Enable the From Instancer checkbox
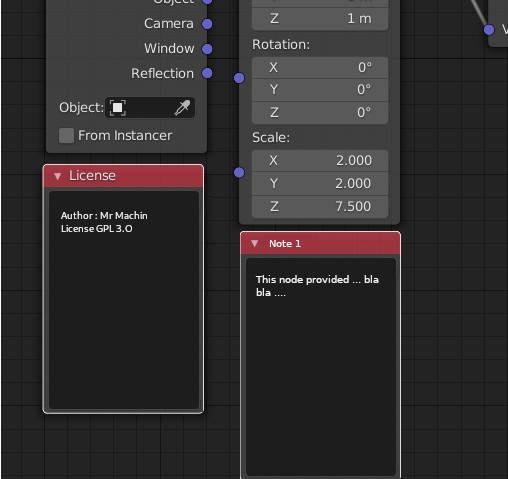This screenshot has height=479, width=508. coord(66,136)
